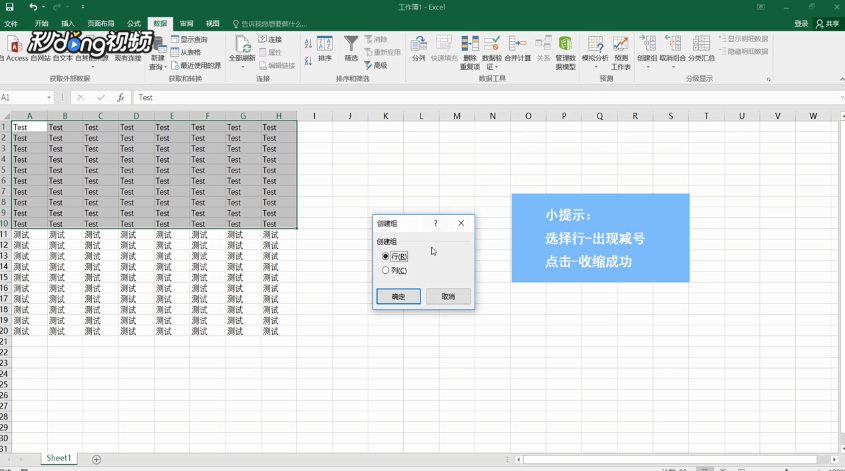This screenshot has height=471, width=845.
Task: Click Hide Detail (隐藏明细数据)
Action: point(744,52)
